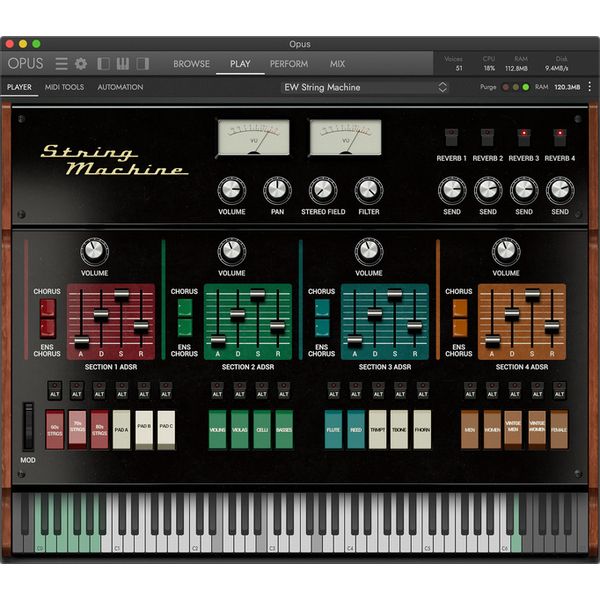Toggle the virtual keyboard piano icon
600x600 pixels.
pos(123,64)
